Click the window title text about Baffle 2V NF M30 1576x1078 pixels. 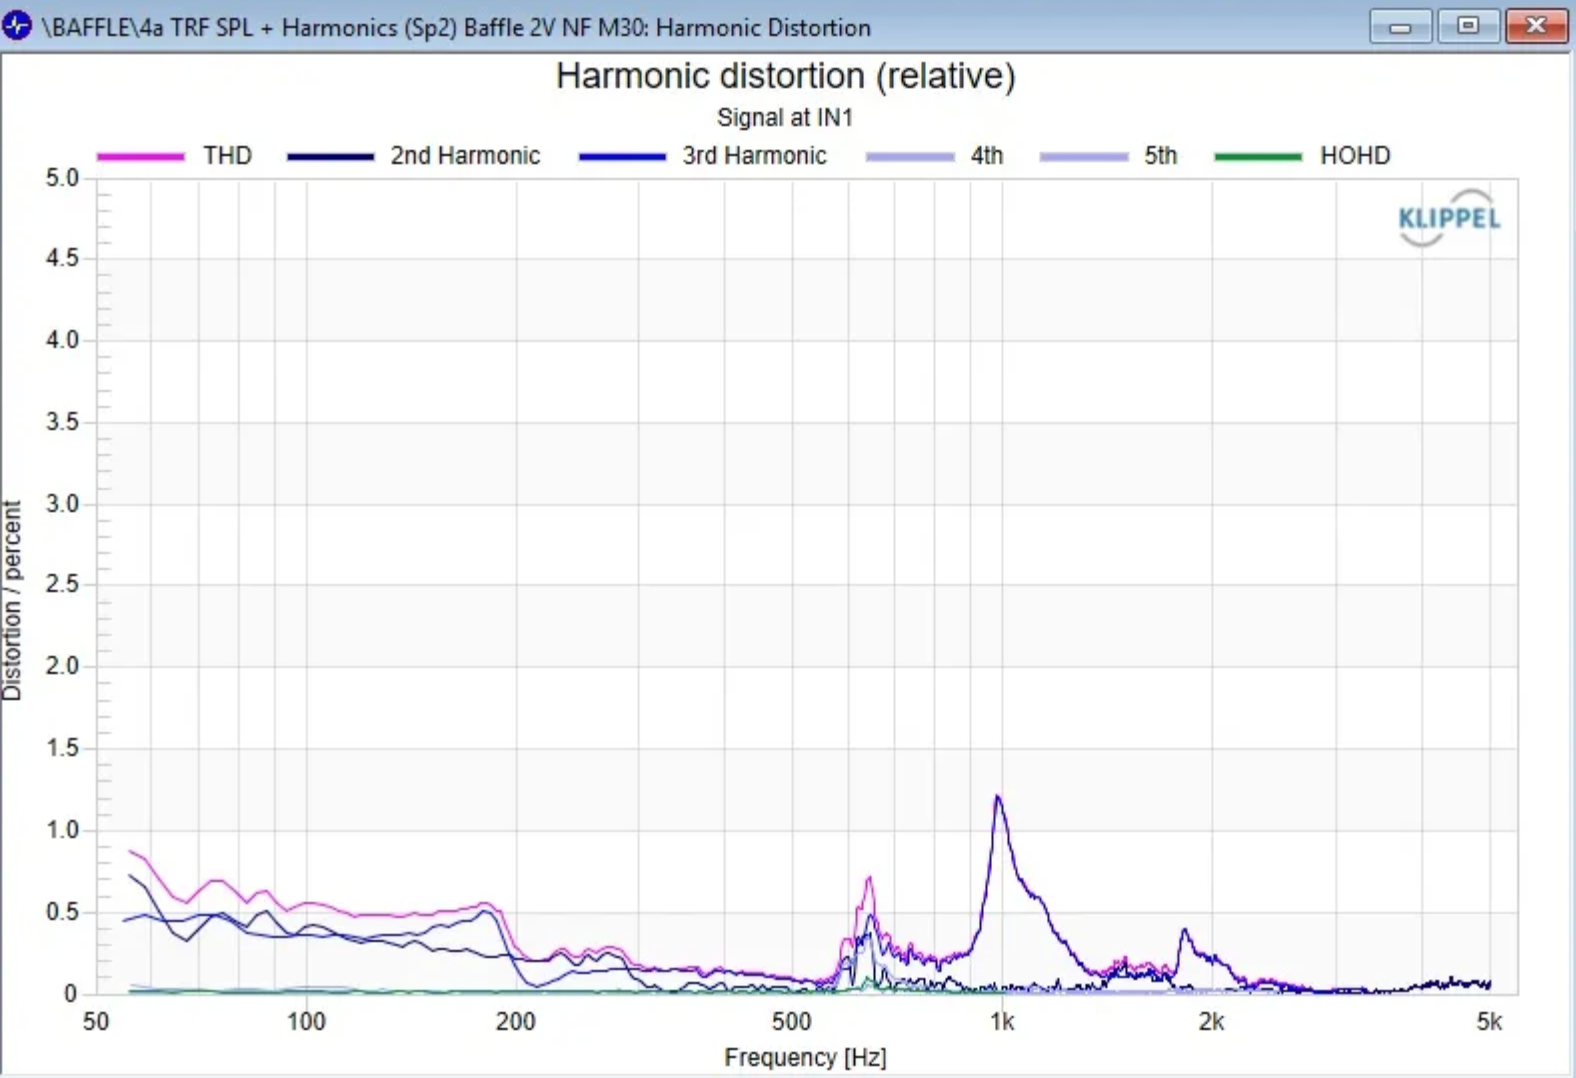pyautogui.click(x=456, y=27)
